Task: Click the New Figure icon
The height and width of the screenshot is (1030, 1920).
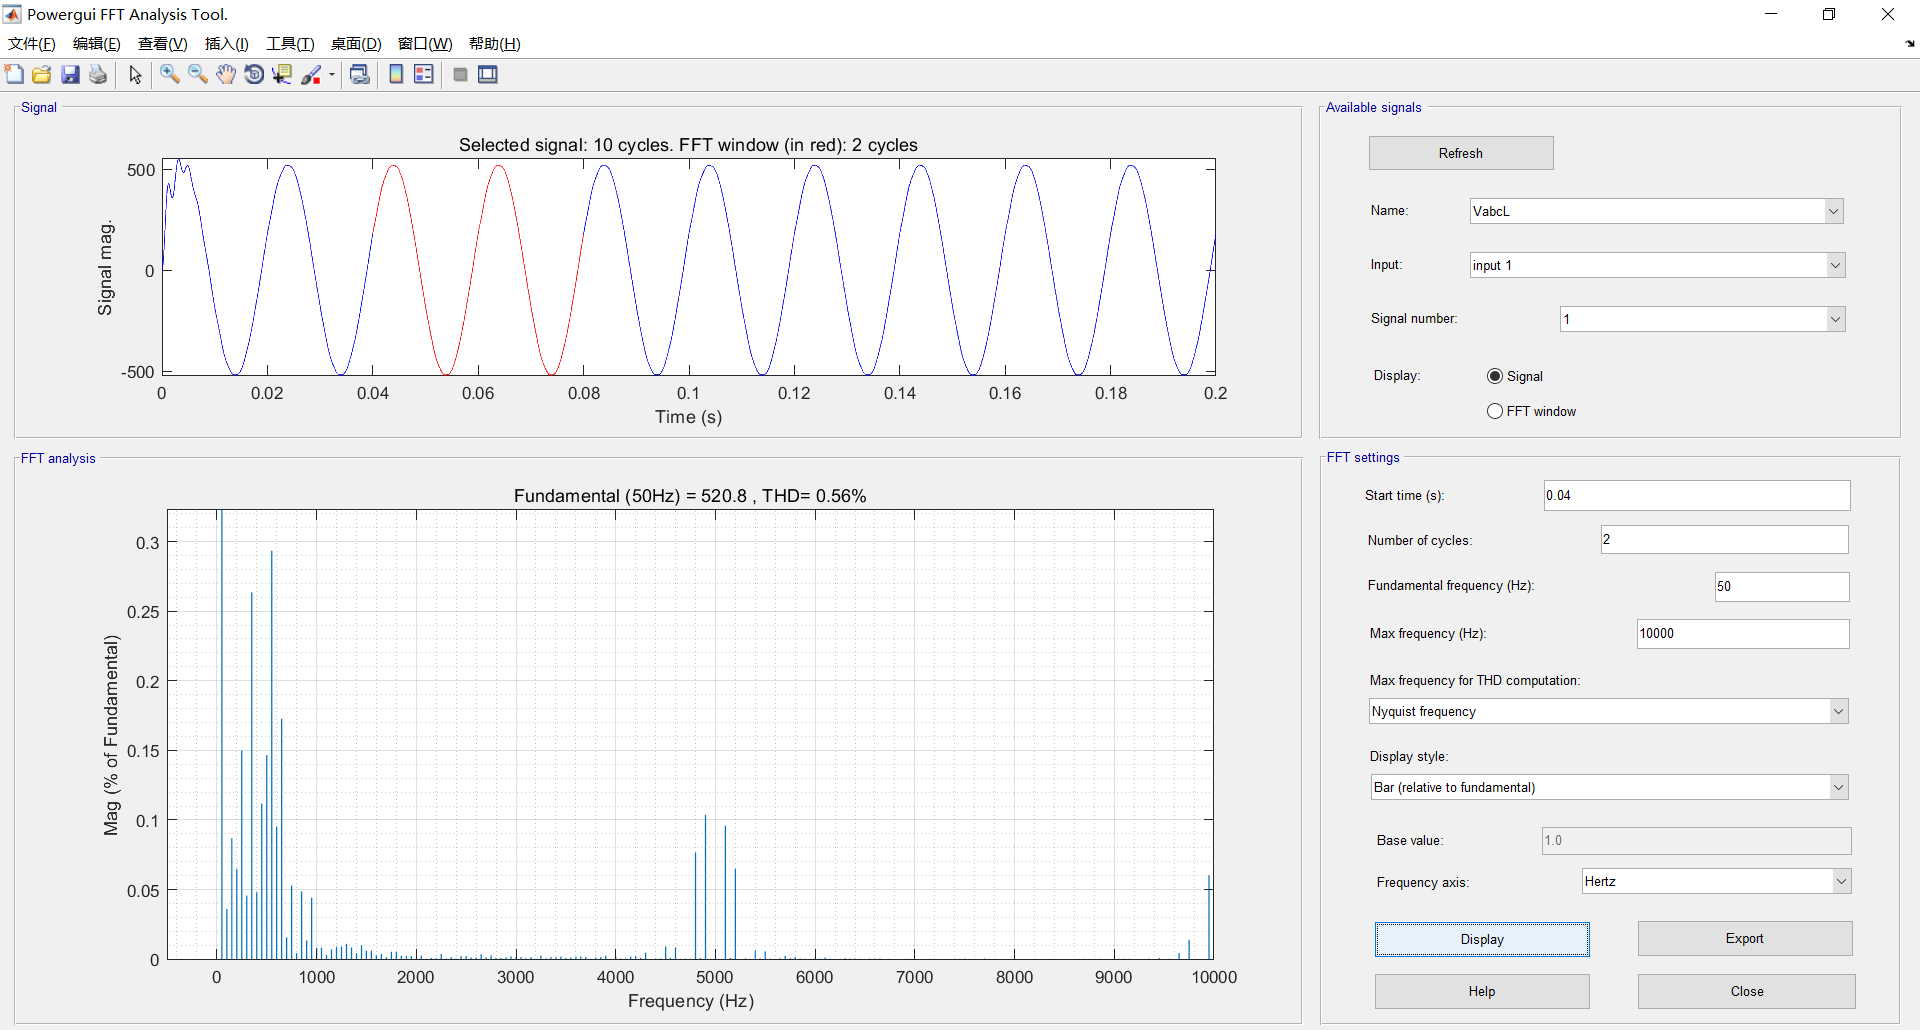Action: click(x=14, y=75)
